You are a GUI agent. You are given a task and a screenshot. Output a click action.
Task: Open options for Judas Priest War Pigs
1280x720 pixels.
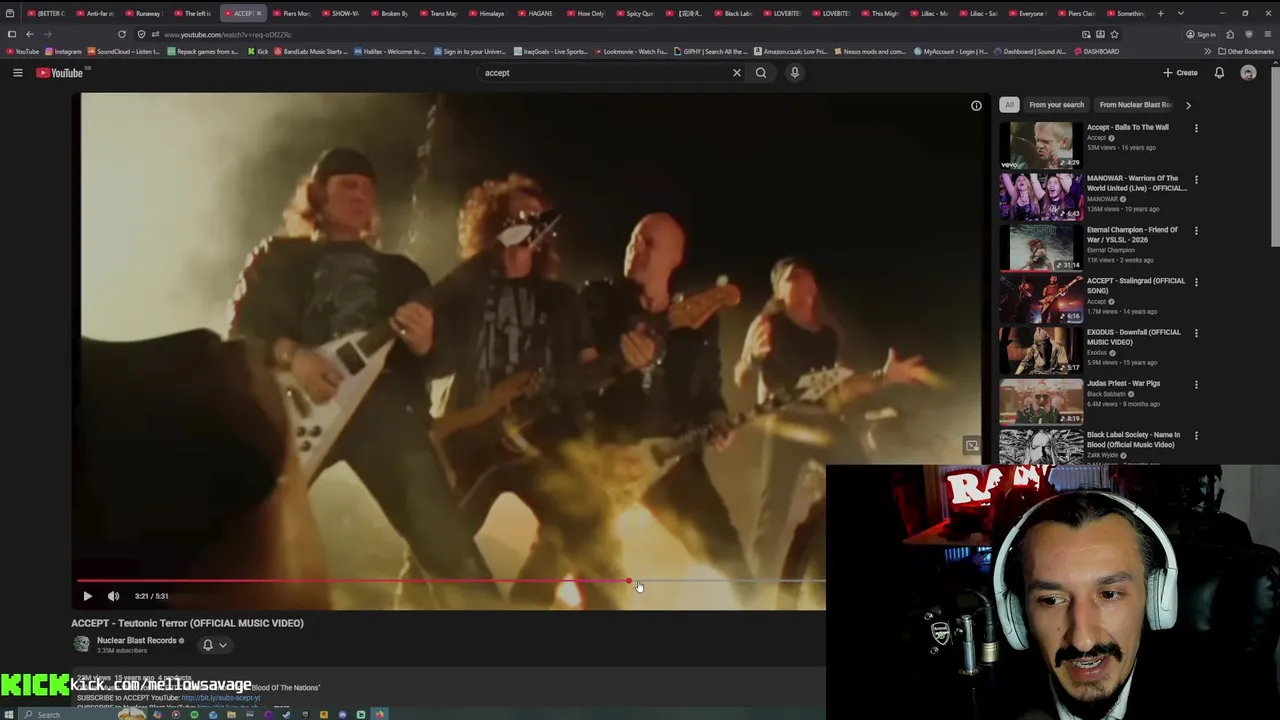point(1196,385)
